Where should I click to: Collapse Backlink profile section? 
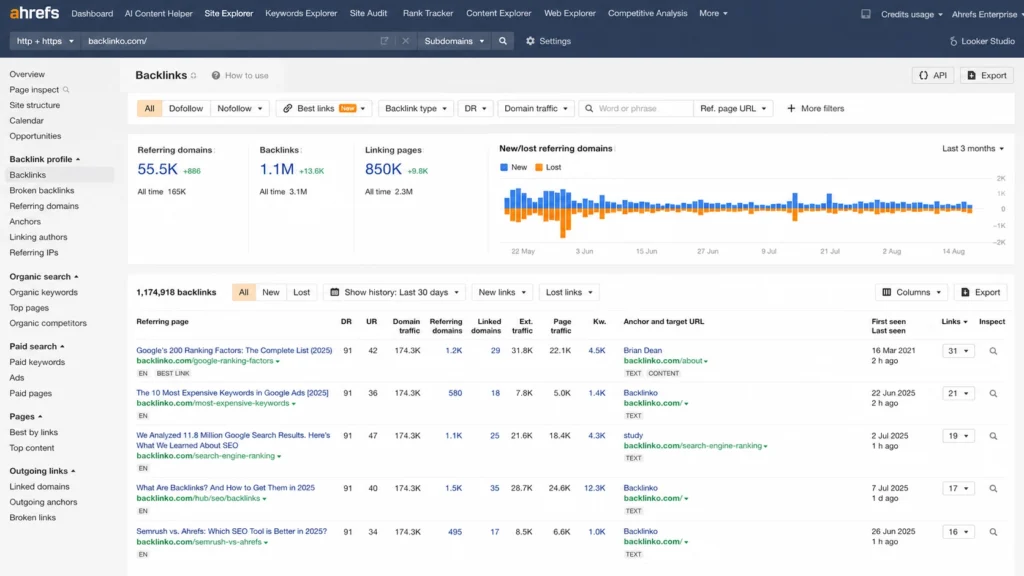[44, 159]
